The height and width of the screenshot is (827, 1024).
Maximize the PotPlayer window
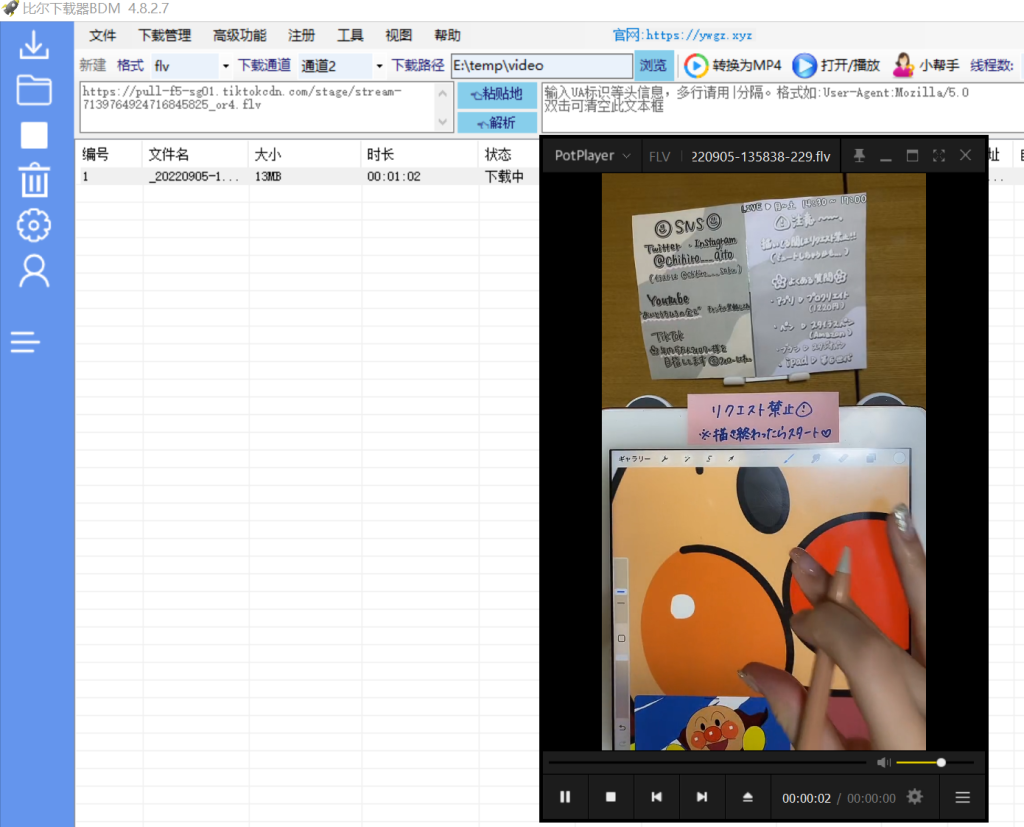coord(912,155)
